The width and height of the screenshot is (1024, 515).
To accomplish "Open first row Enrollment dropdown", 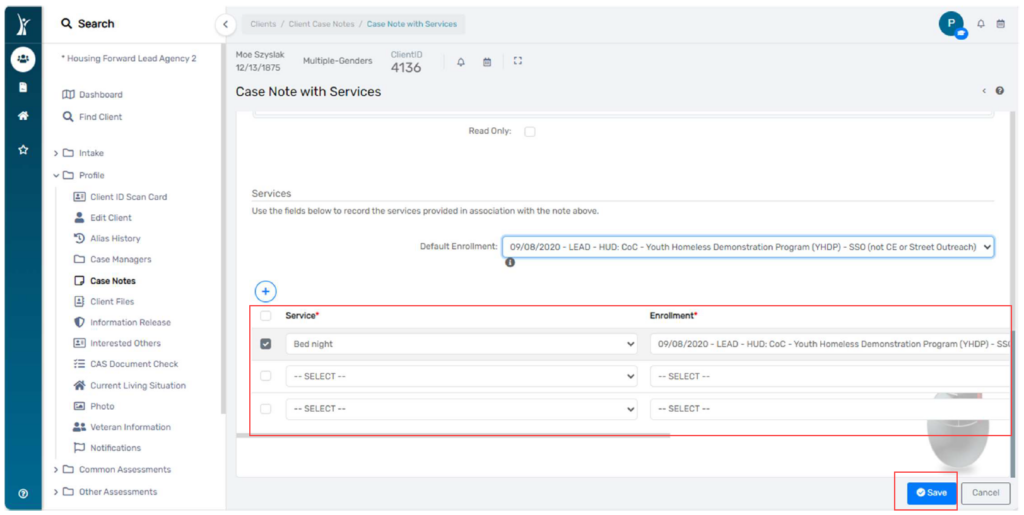I will pyautogui.click(x=829, y=344).
